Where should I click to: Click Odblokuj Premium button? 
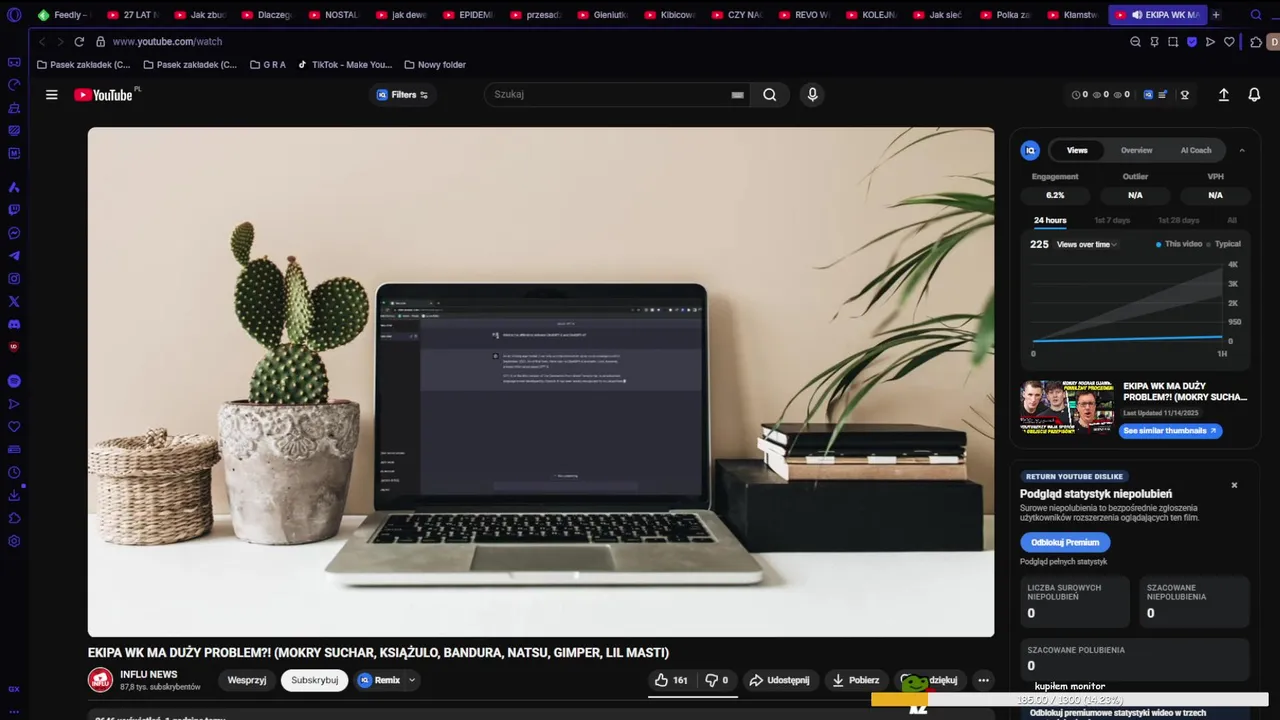(x=1065, y=542)
